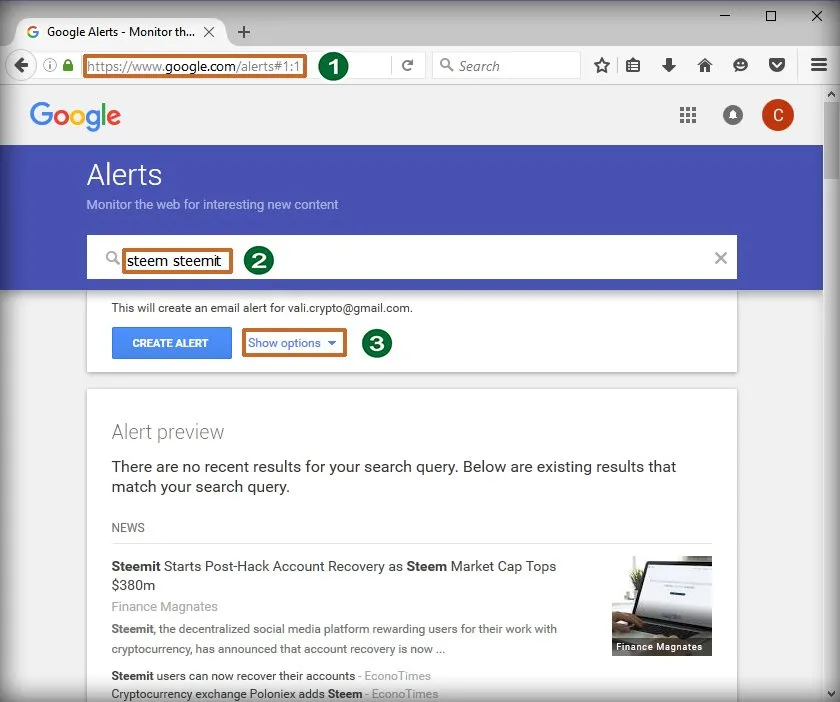Open Google notifications bell
840x702 pixels.
(x=732, y=115)
